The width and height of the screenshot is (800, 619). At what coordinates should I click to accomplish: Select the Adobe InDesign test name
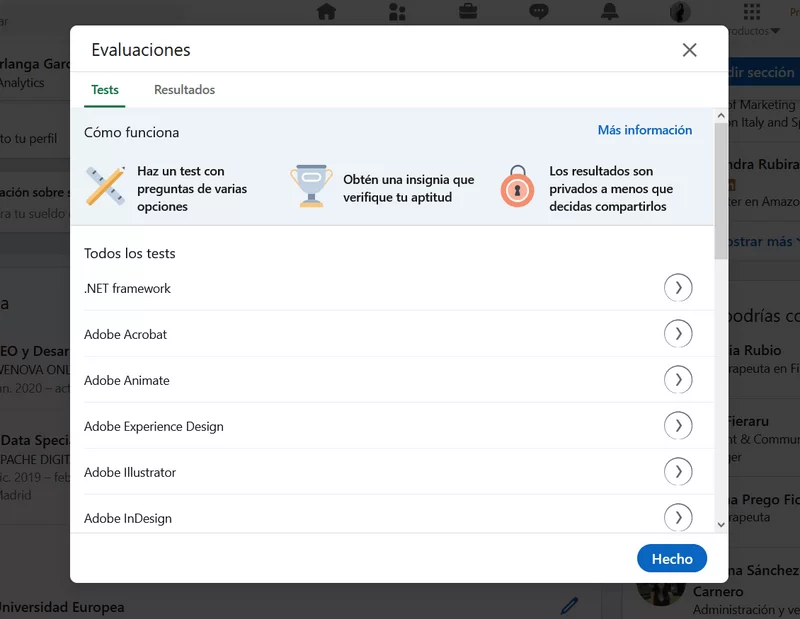[128, 518]
